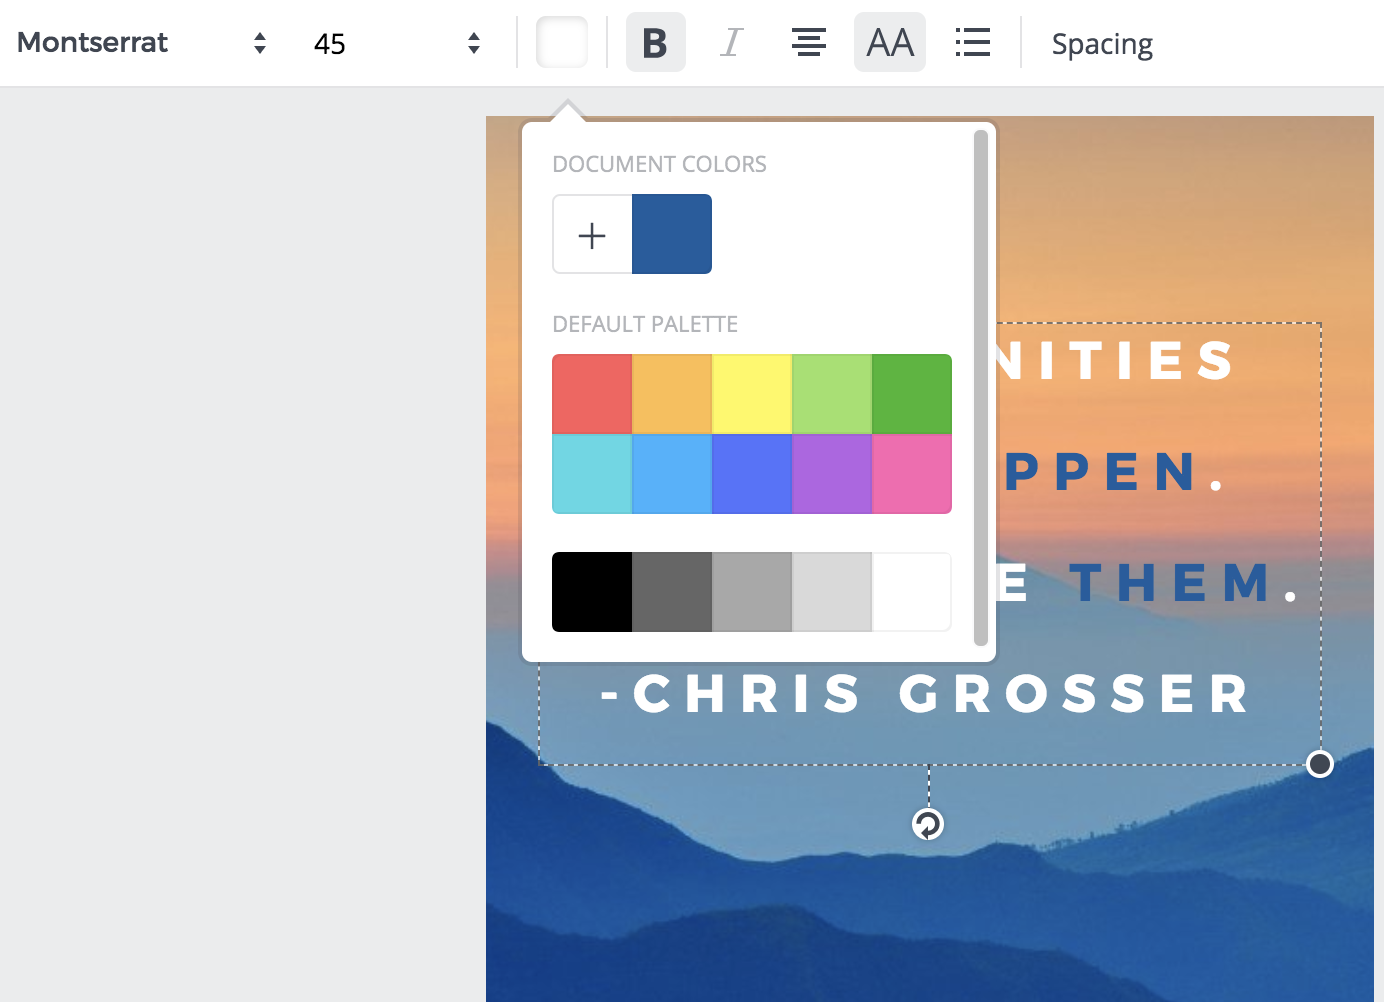The width and height of the screenshot is (1384, 1002).
Task: Pick the yellow palette color
Action: pos(752,394)
